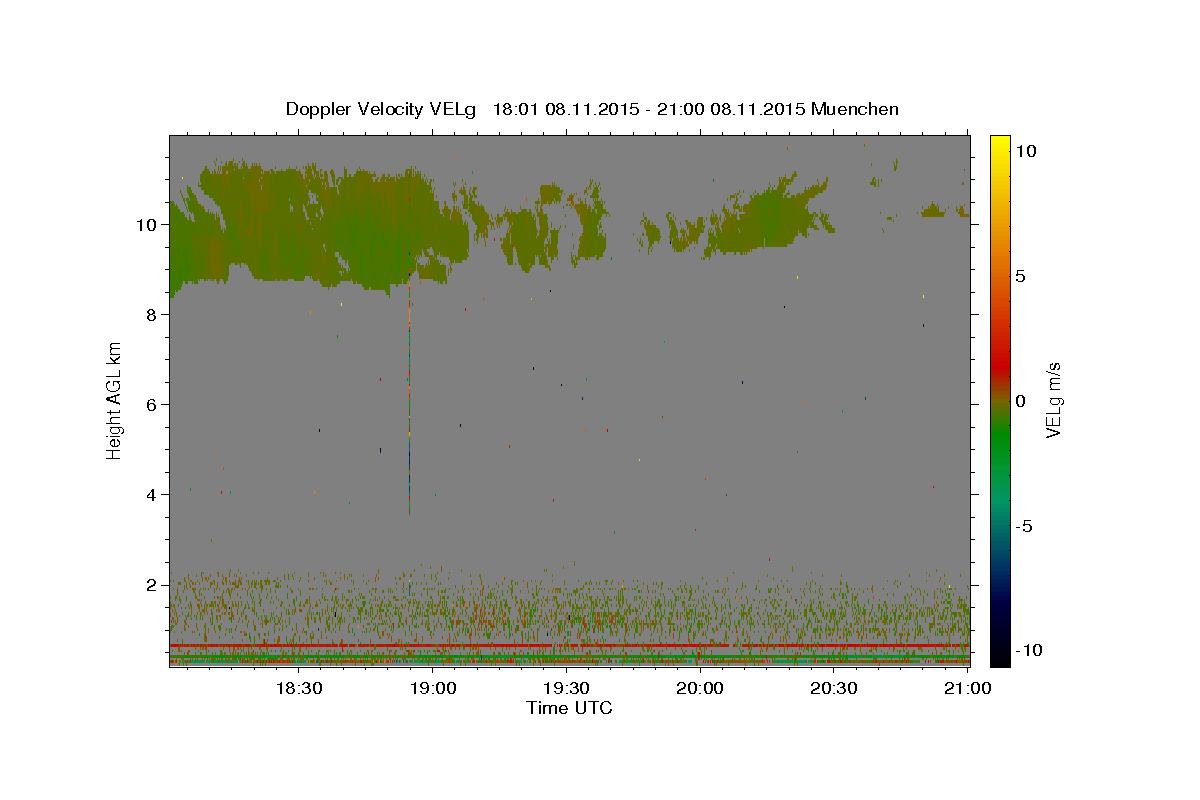
Task: Click the colorbar value label 0
Action: pyautogui.click(x=1021, y=401)
